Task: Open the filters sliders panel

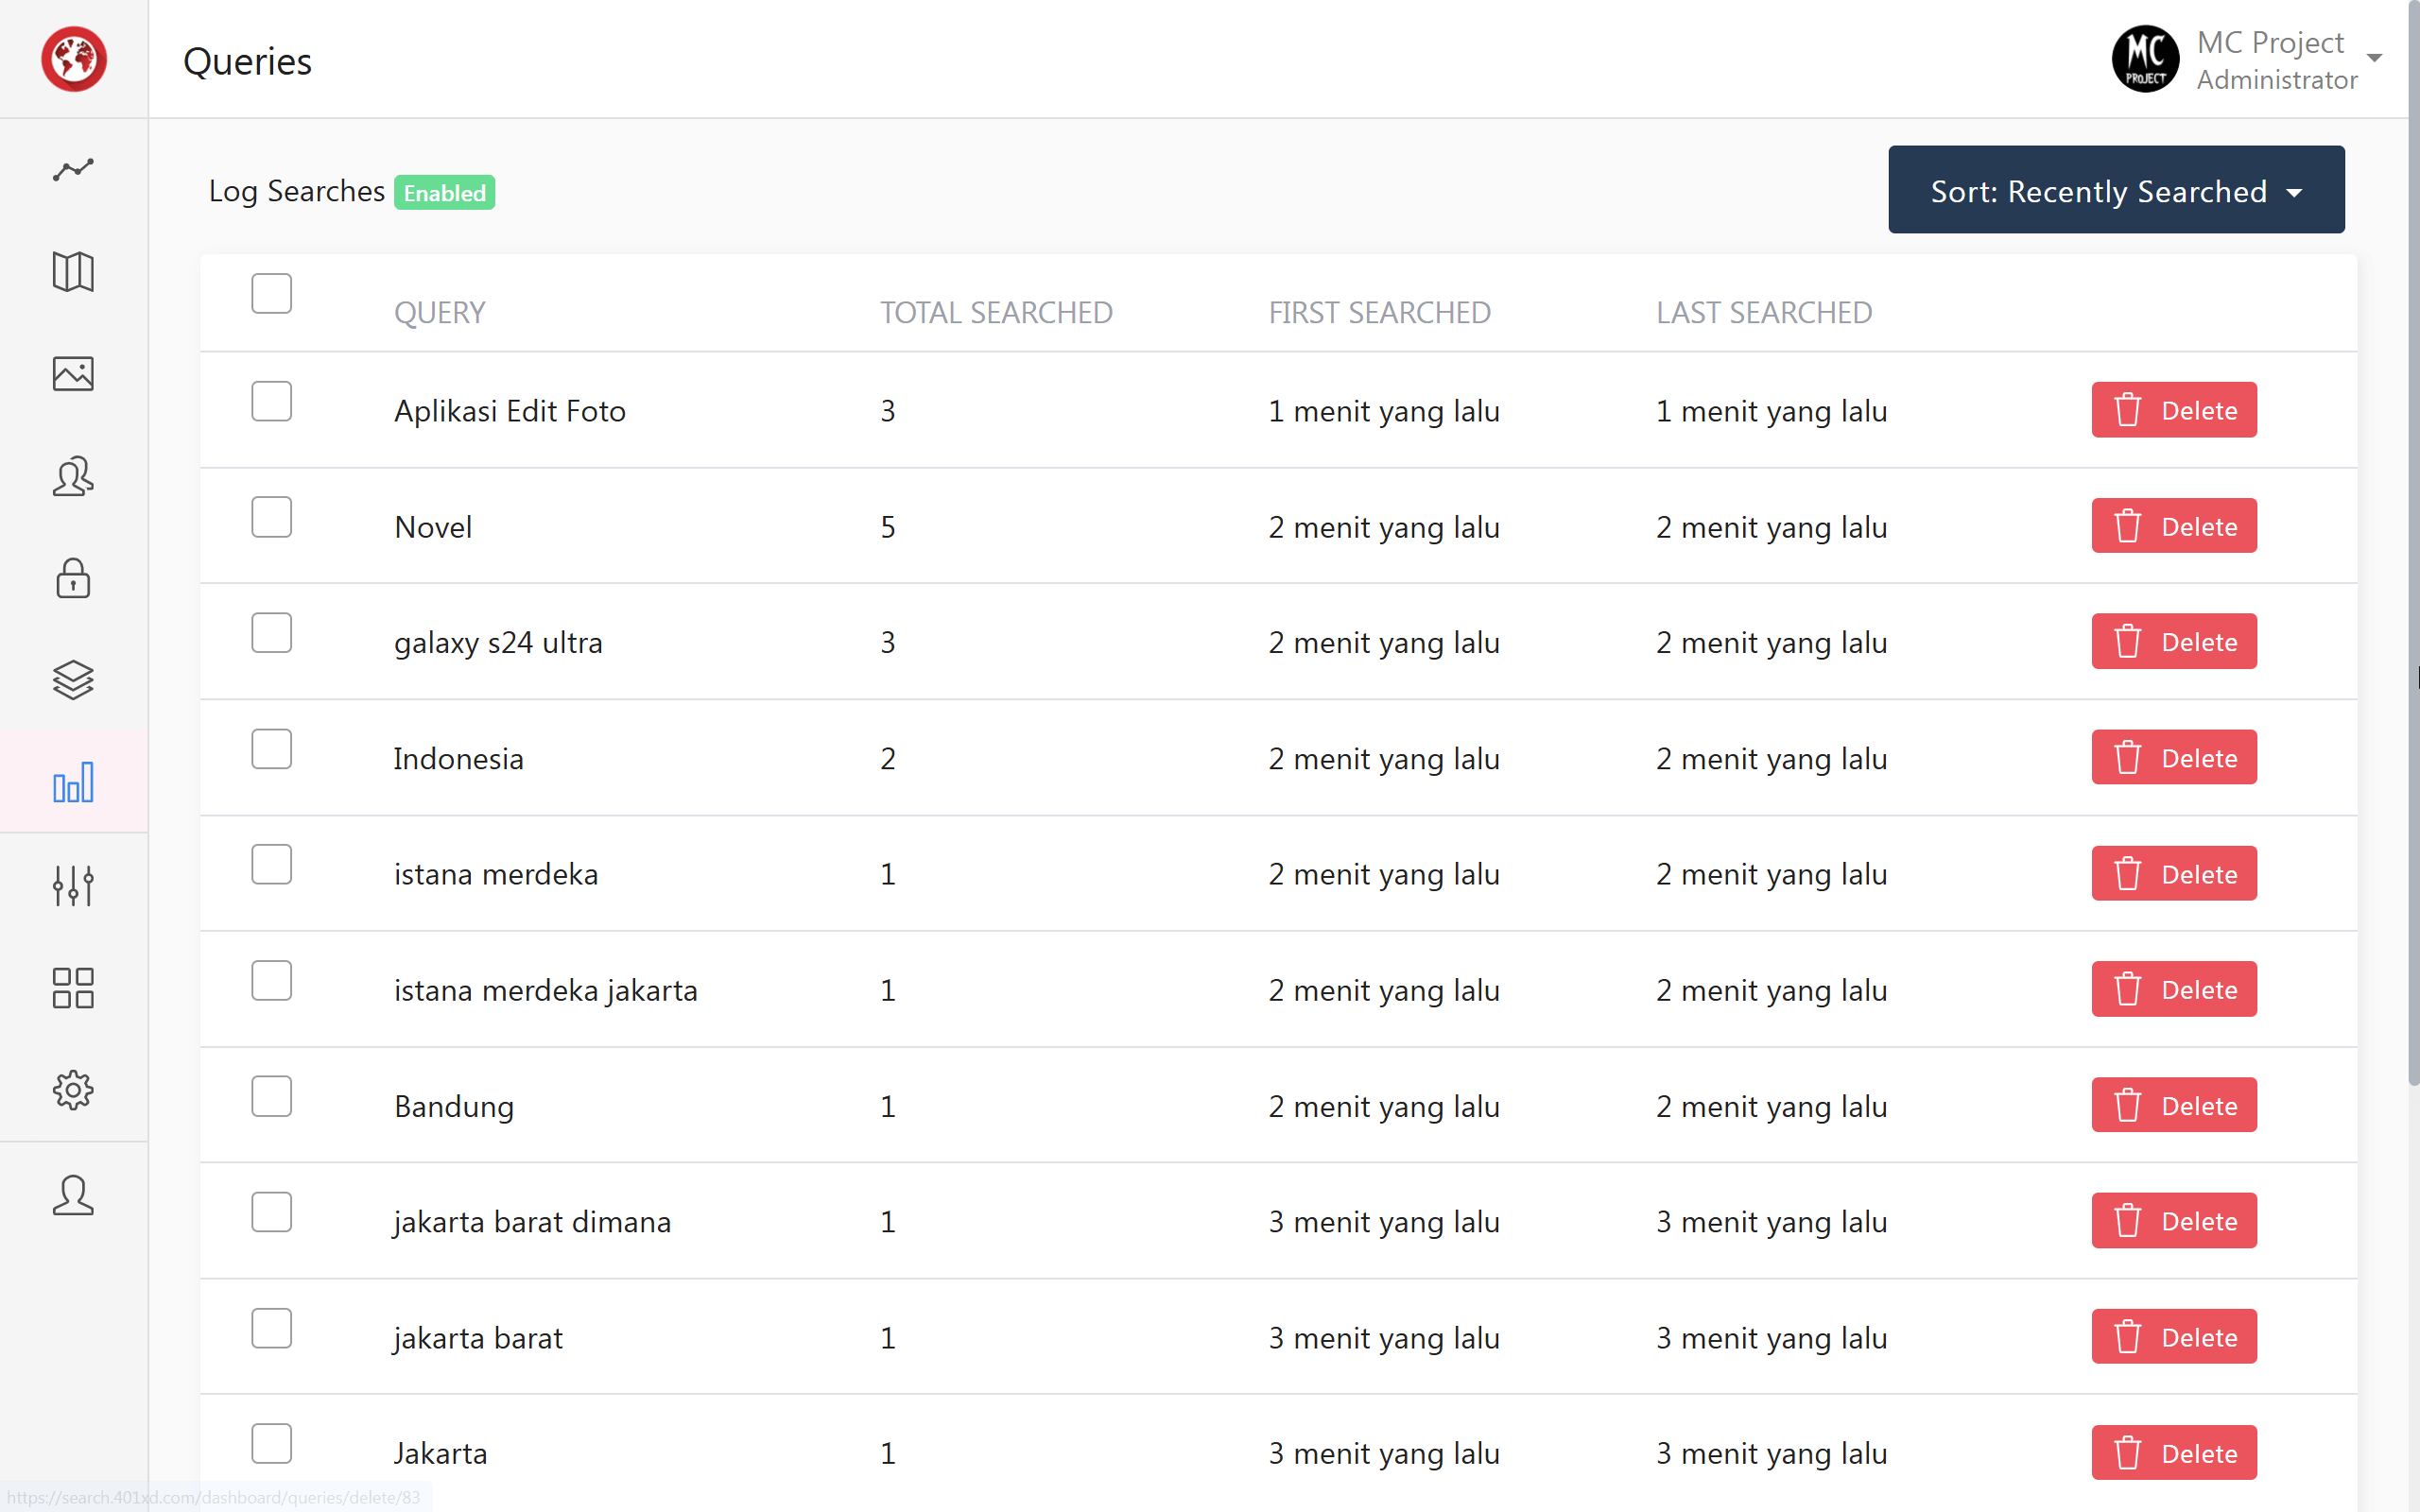Action: (73, 886)
